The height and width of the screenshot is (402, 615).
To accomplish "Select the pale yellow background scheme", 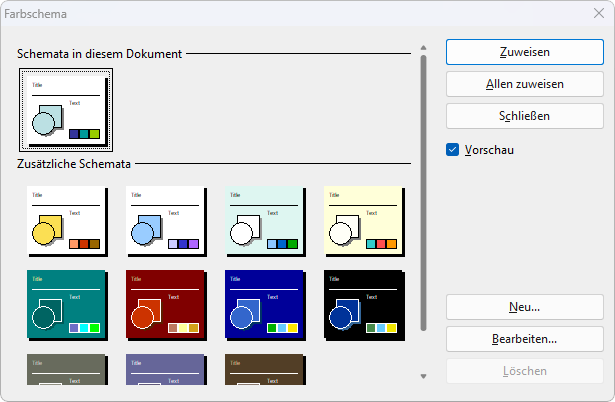I will point(364,222).
